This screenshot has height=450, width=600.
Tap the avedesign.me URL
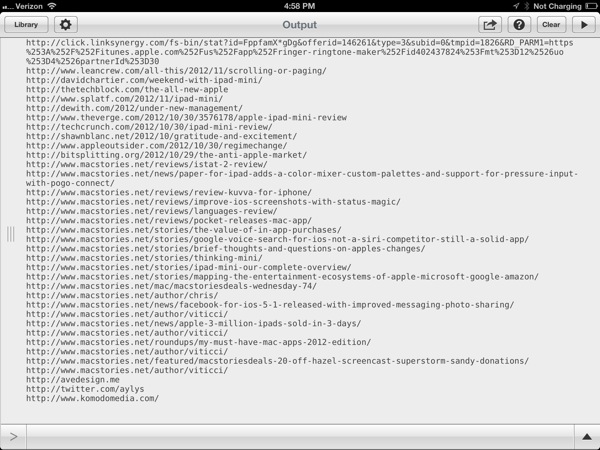(x=73, y=380)
